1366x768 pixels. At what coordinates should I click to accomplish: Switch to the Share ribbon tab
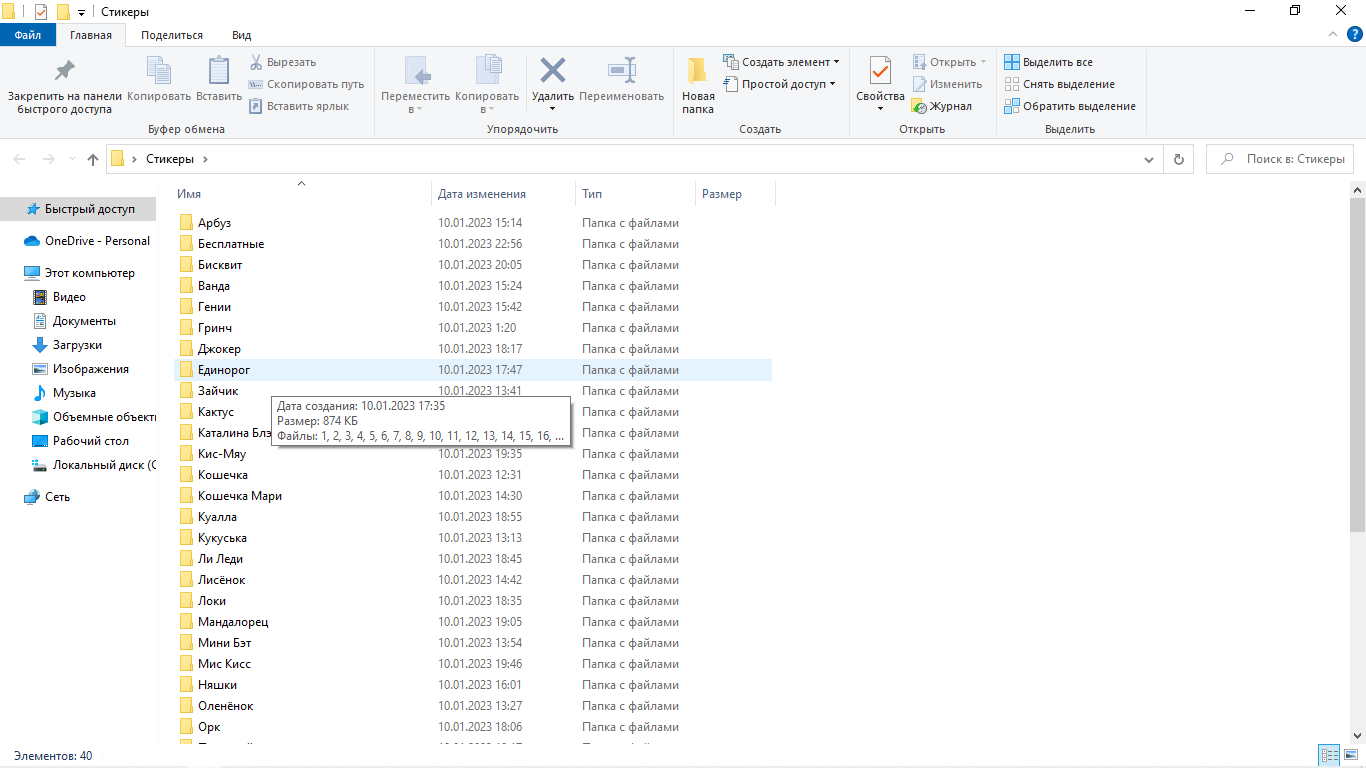[x=172, y=35]
